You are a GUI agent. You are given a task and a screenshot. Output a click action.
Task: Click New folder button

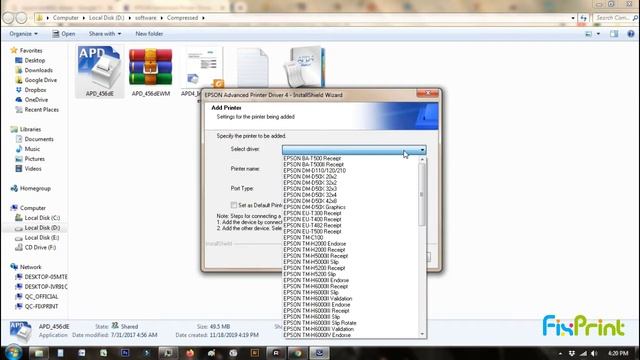click(x=149, y=34)
